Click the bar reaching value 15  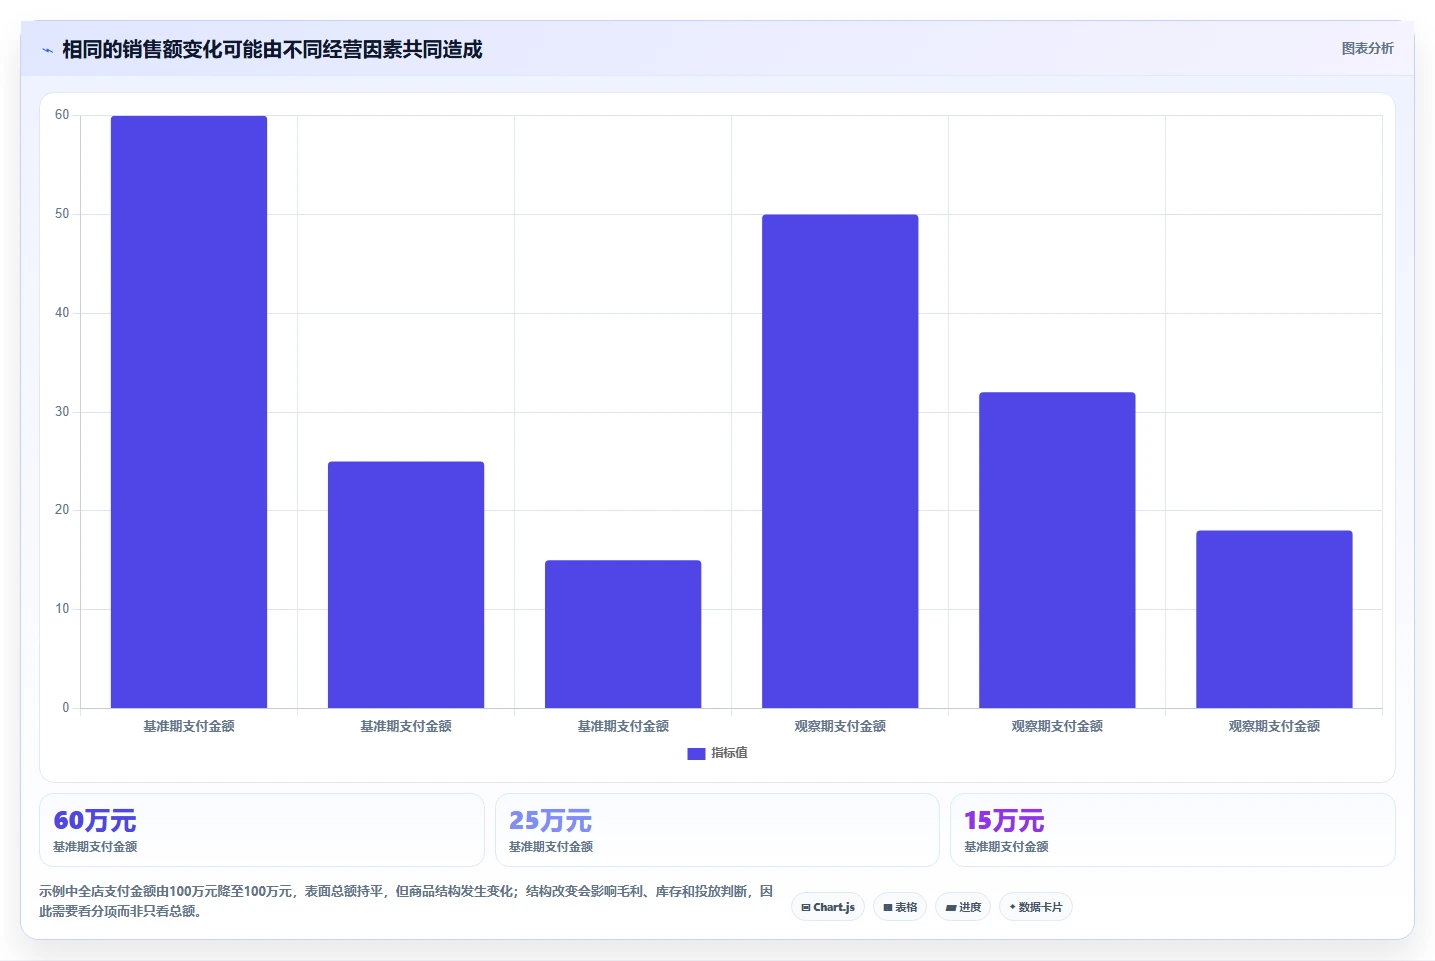(x=623, y=634)
